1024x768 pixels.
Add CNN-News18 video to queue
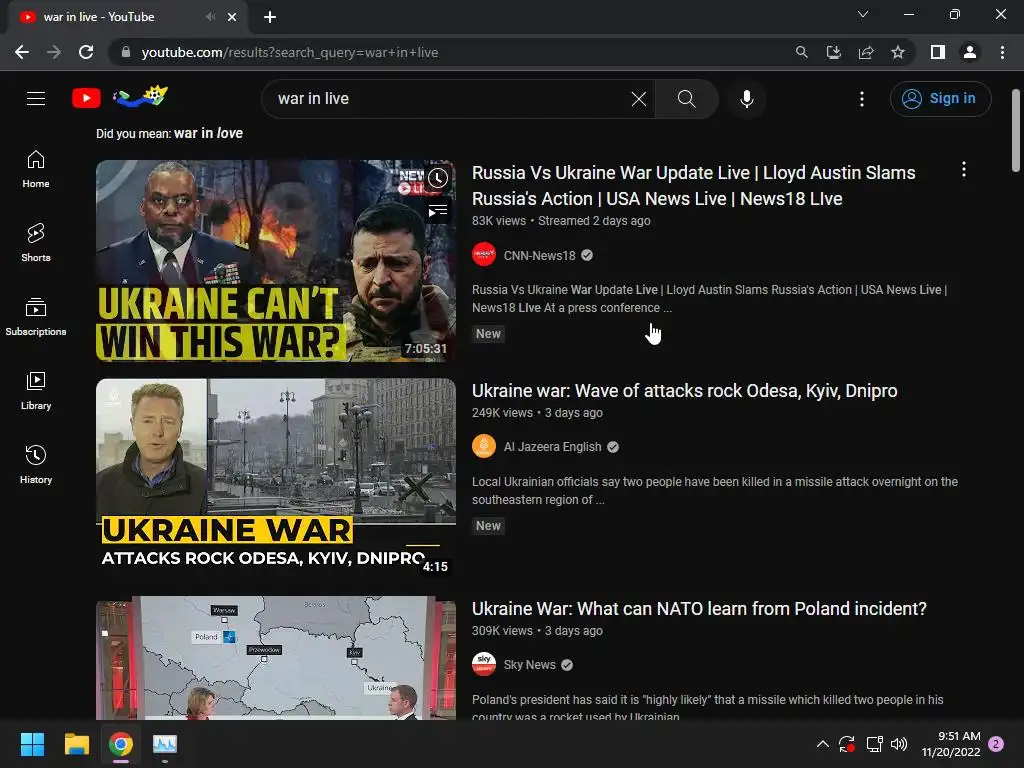pyautogui.click(x=438, y=211)
